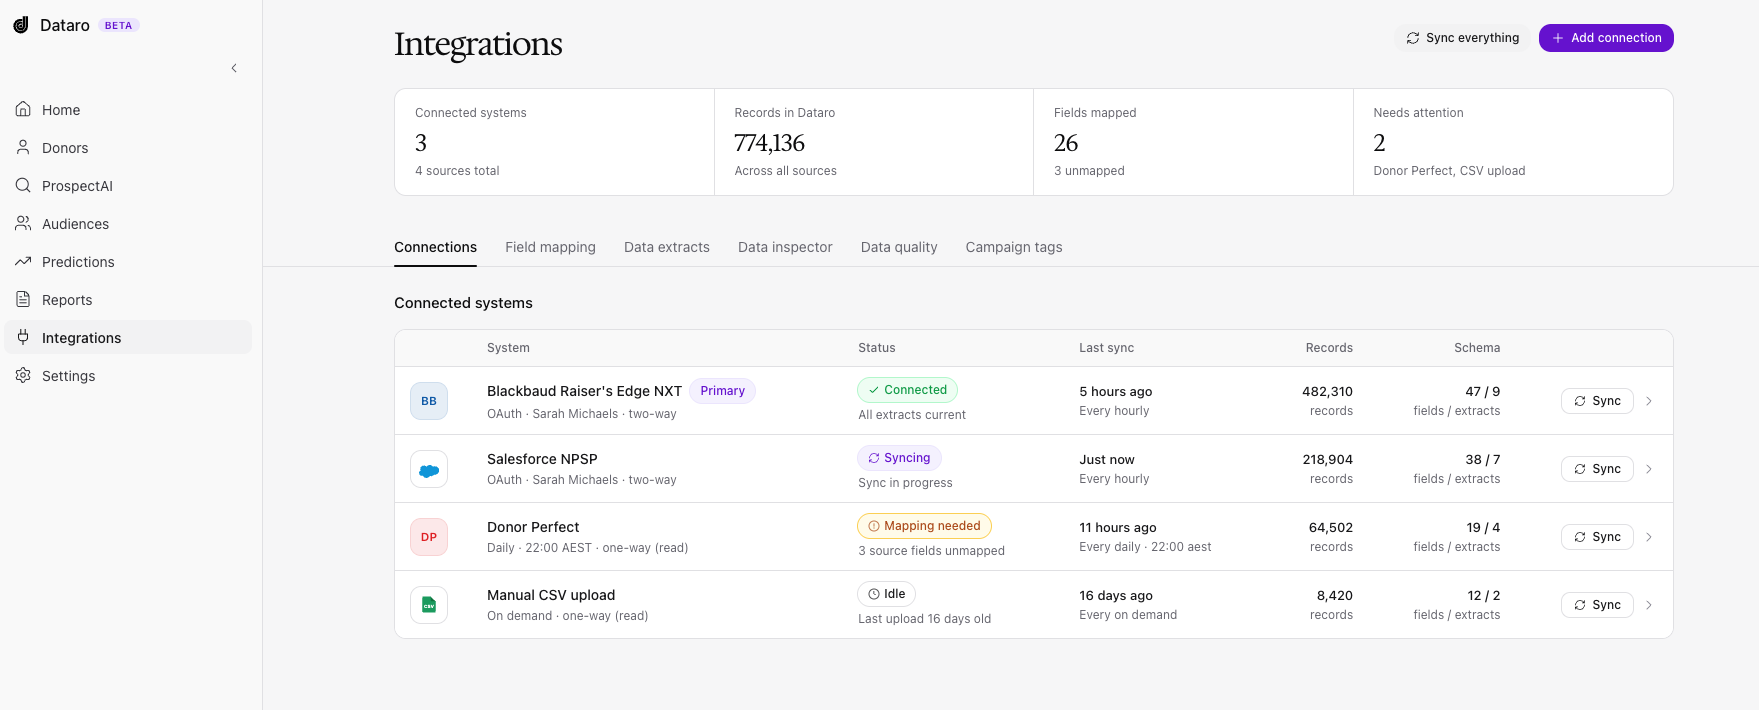Click the Idle status badge

(x=886, y=594)
